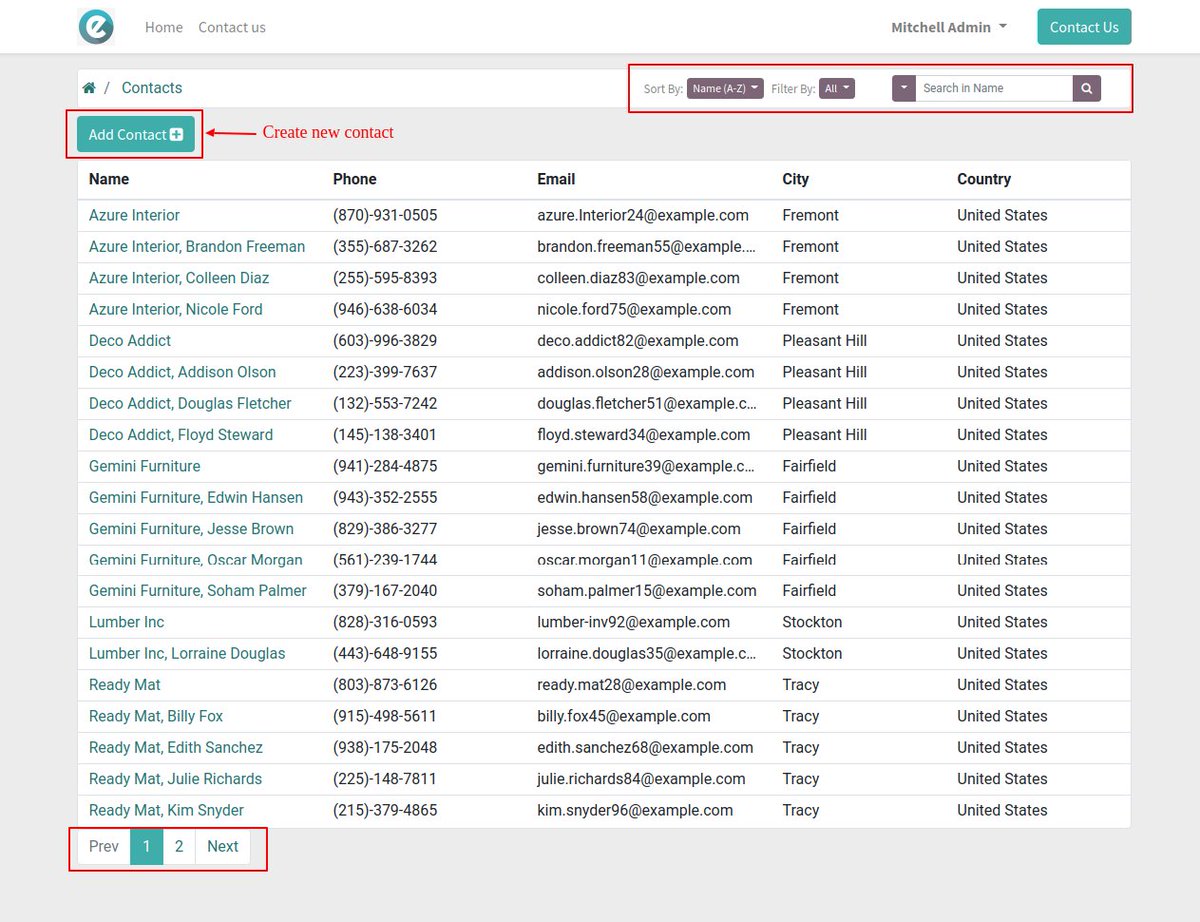
Task: Open Gemini Furniture, Oscar Morgan contact
Action: (x=196, y=559)
